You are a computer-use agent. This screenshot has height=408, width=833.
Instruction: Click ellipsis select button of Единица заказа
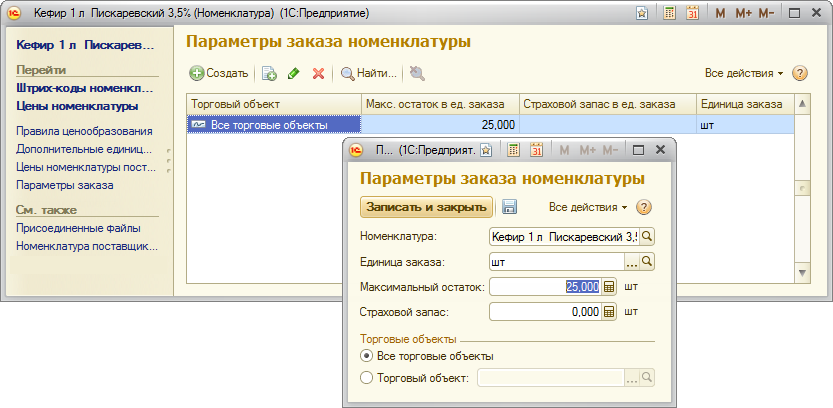[632, 262]
